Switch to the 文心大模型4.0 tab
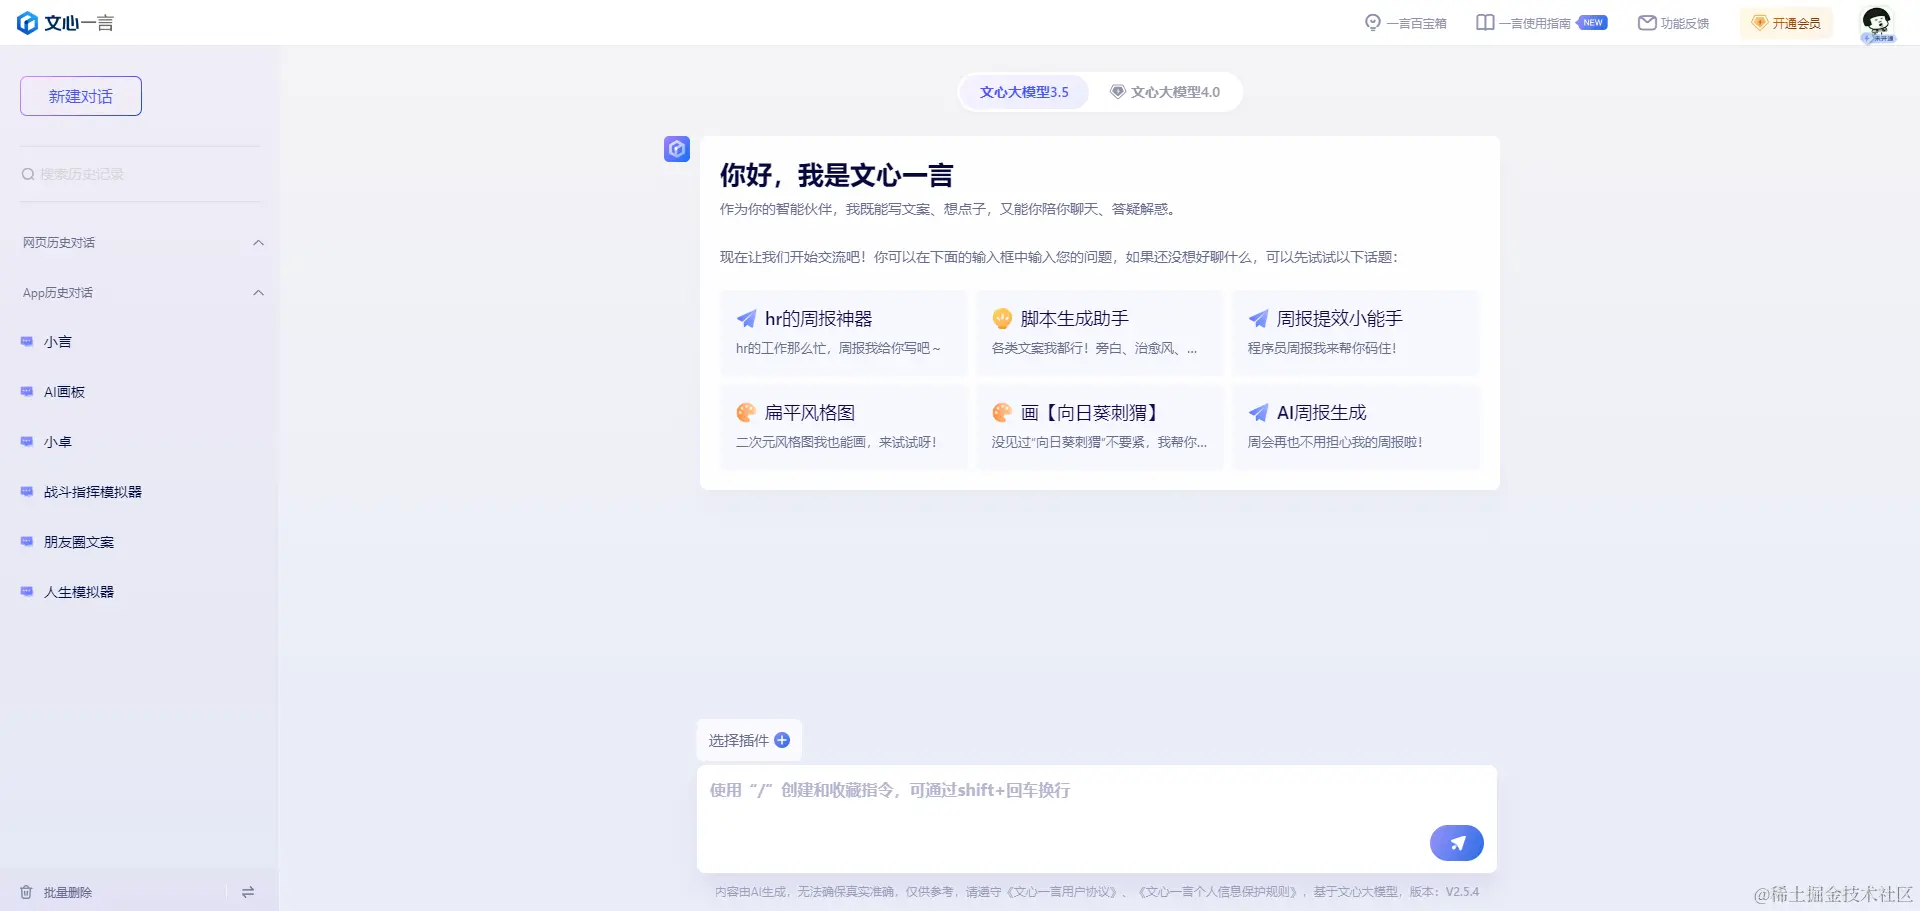The width and height of the screenshot is (1920, 911). (x=1165, y=92)
